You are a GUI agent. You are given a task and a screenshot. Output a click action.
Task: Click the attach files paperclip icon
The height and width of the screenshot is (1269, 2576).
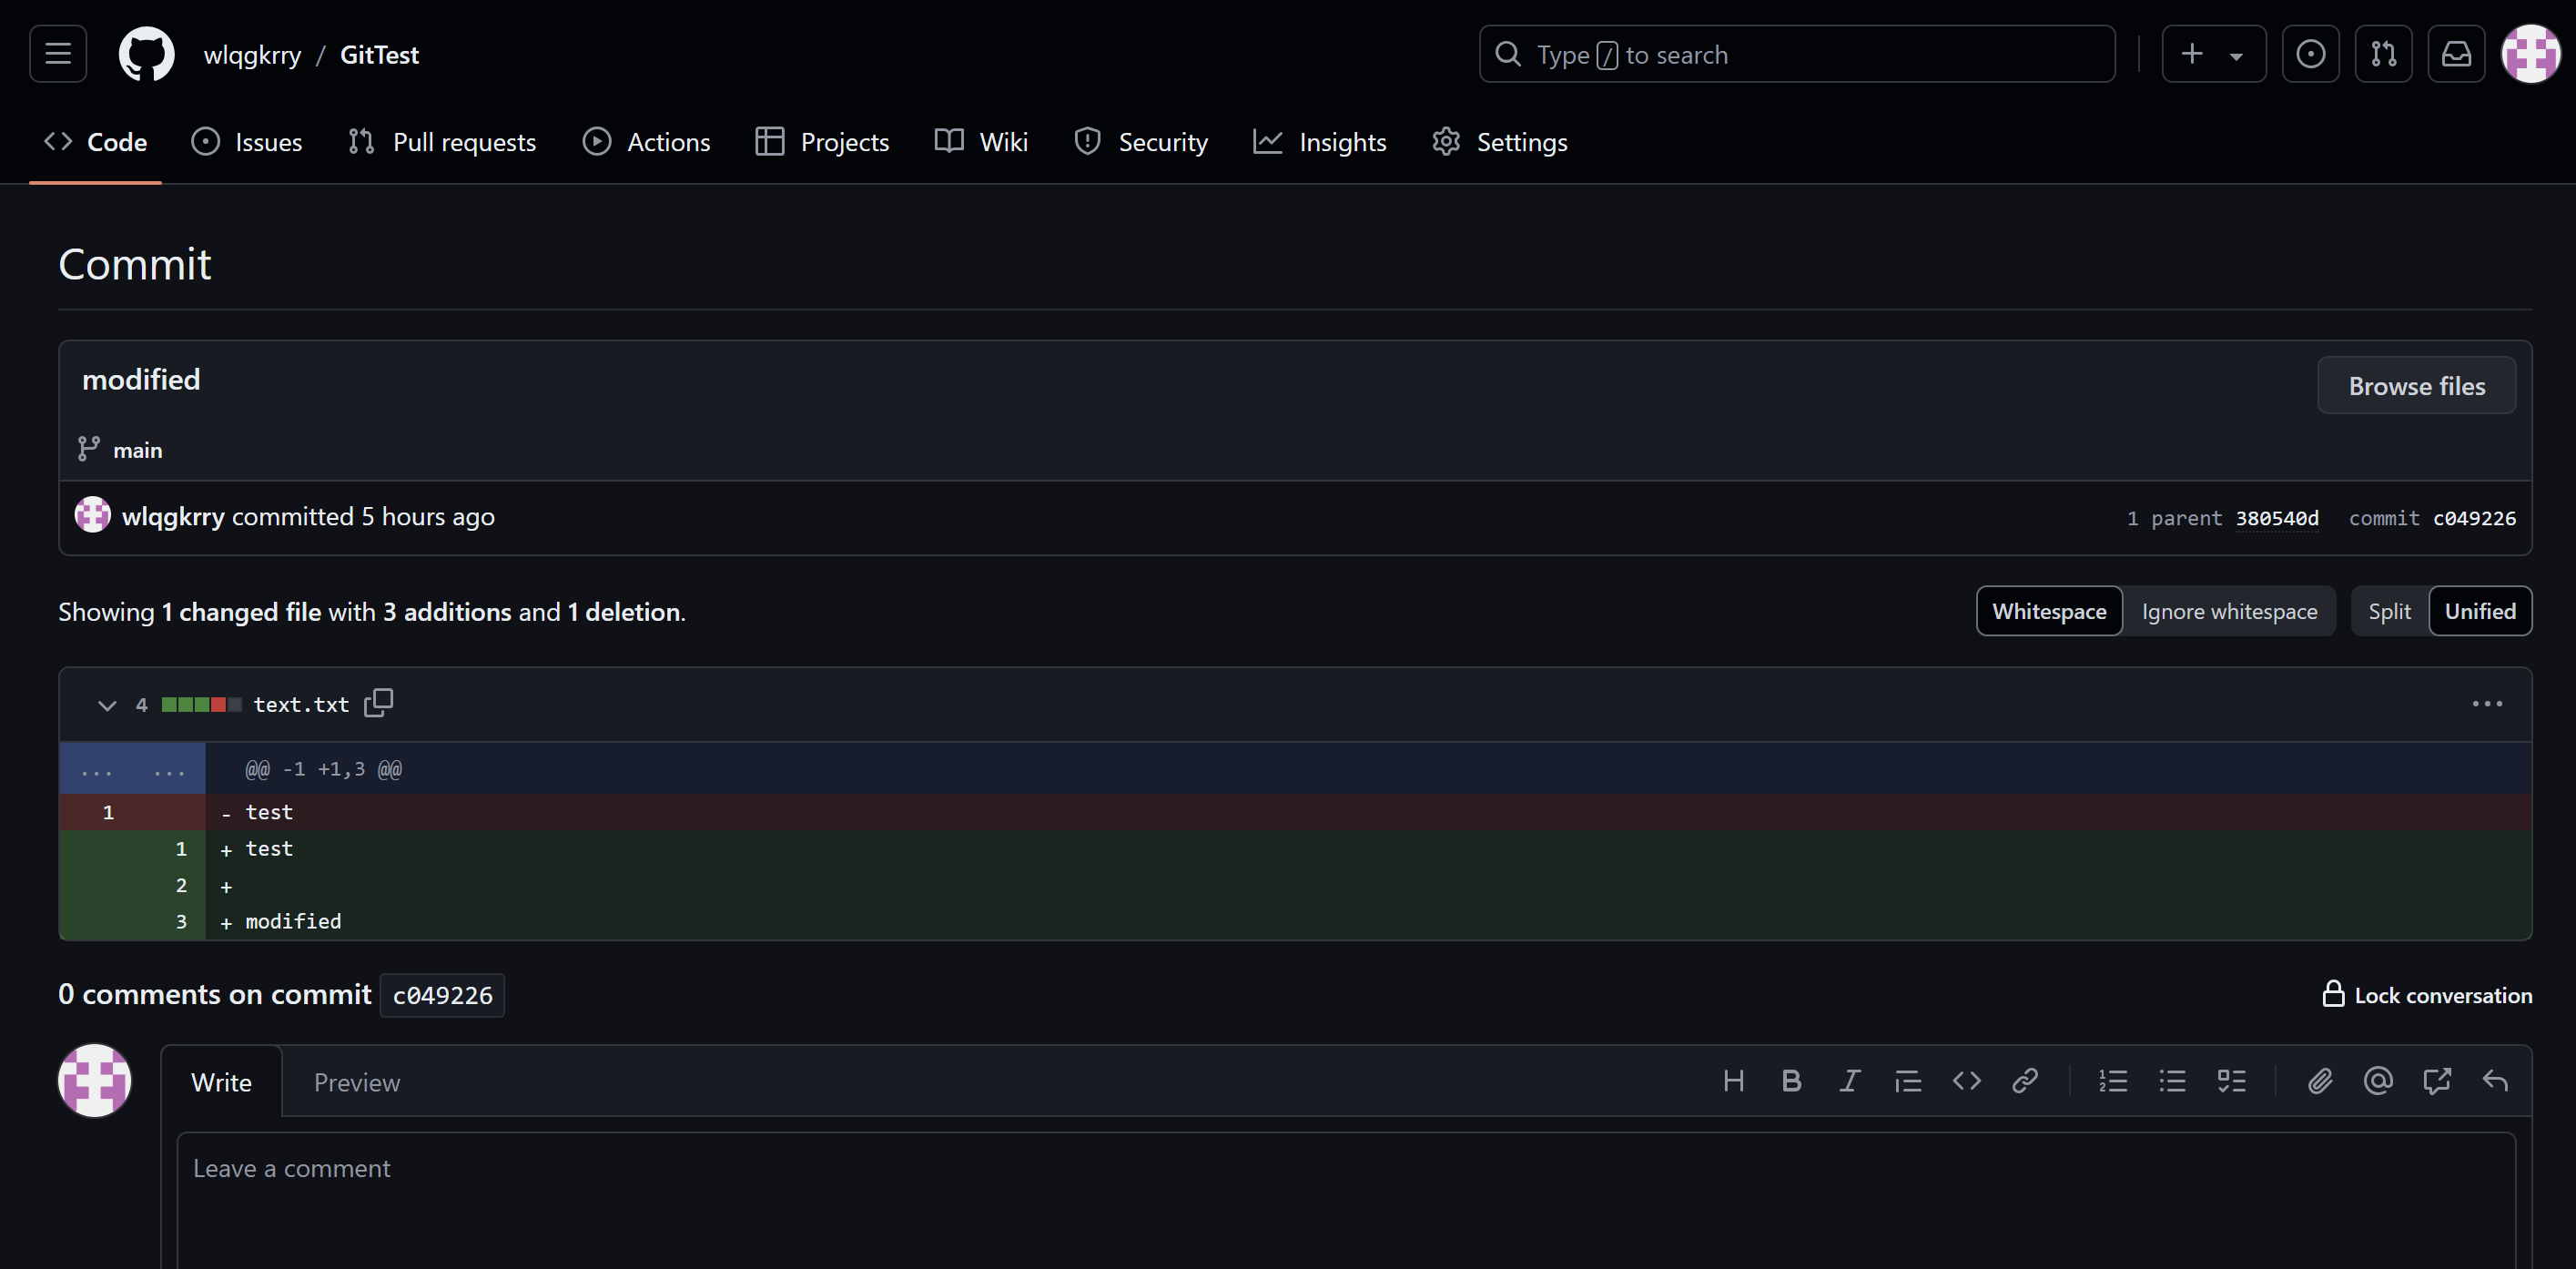click(2320, 1081)
